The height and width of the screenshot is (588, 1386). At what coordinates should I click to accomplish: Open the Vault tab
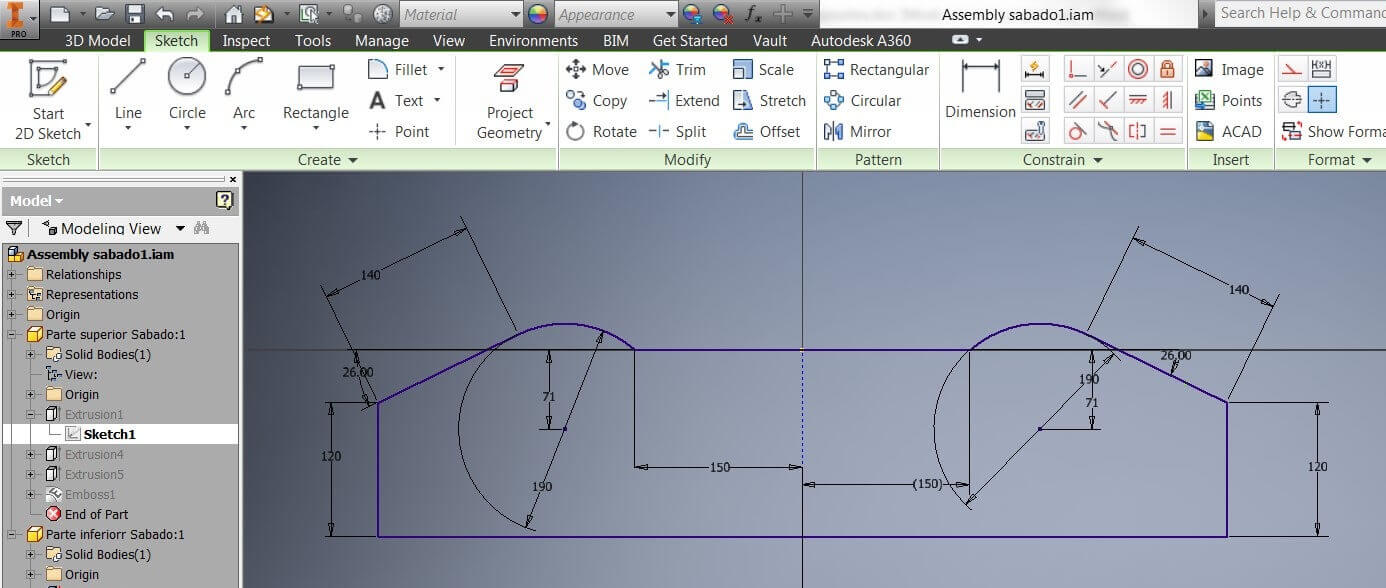click(x=770, y=40)
